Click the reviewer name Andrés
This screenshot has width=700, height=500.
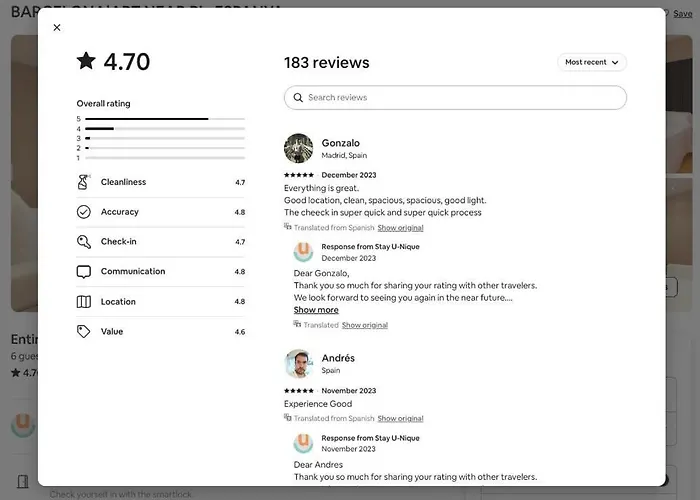(x=338, y=358)
